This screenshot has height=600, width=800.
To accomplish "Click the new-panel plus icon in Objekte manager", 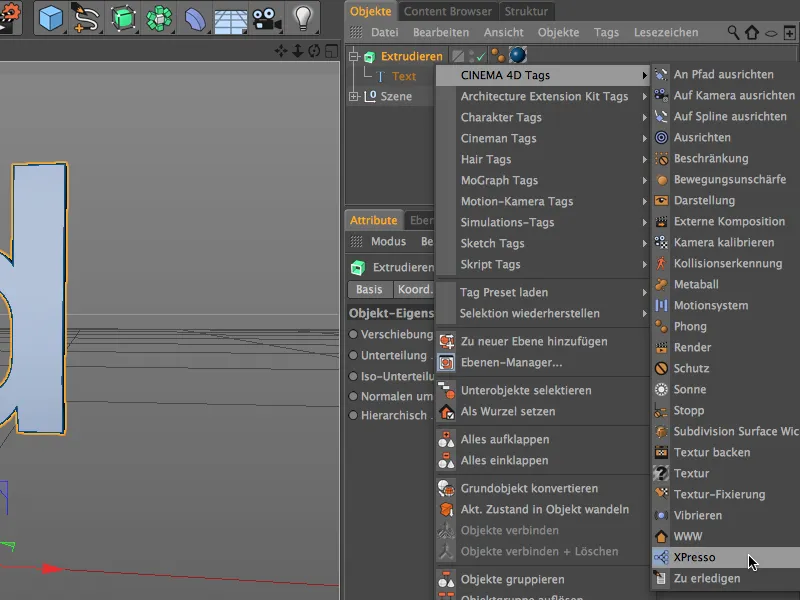I will 789,33.
